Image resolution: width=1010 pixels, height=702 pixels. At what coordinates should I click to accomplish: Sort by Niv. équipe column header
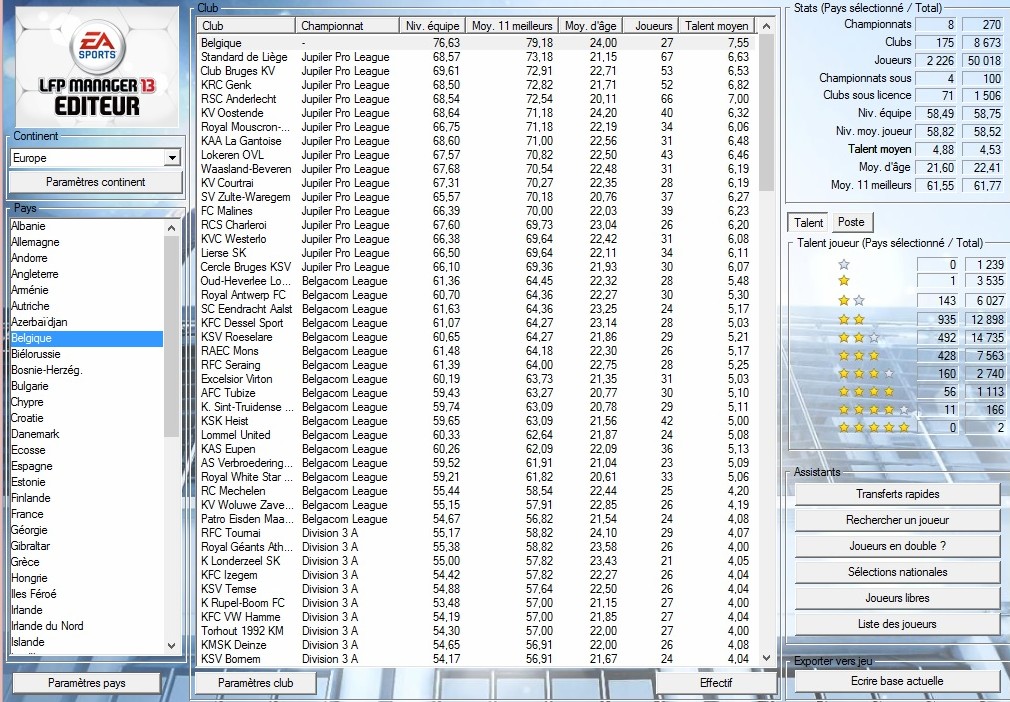point(432,26)
